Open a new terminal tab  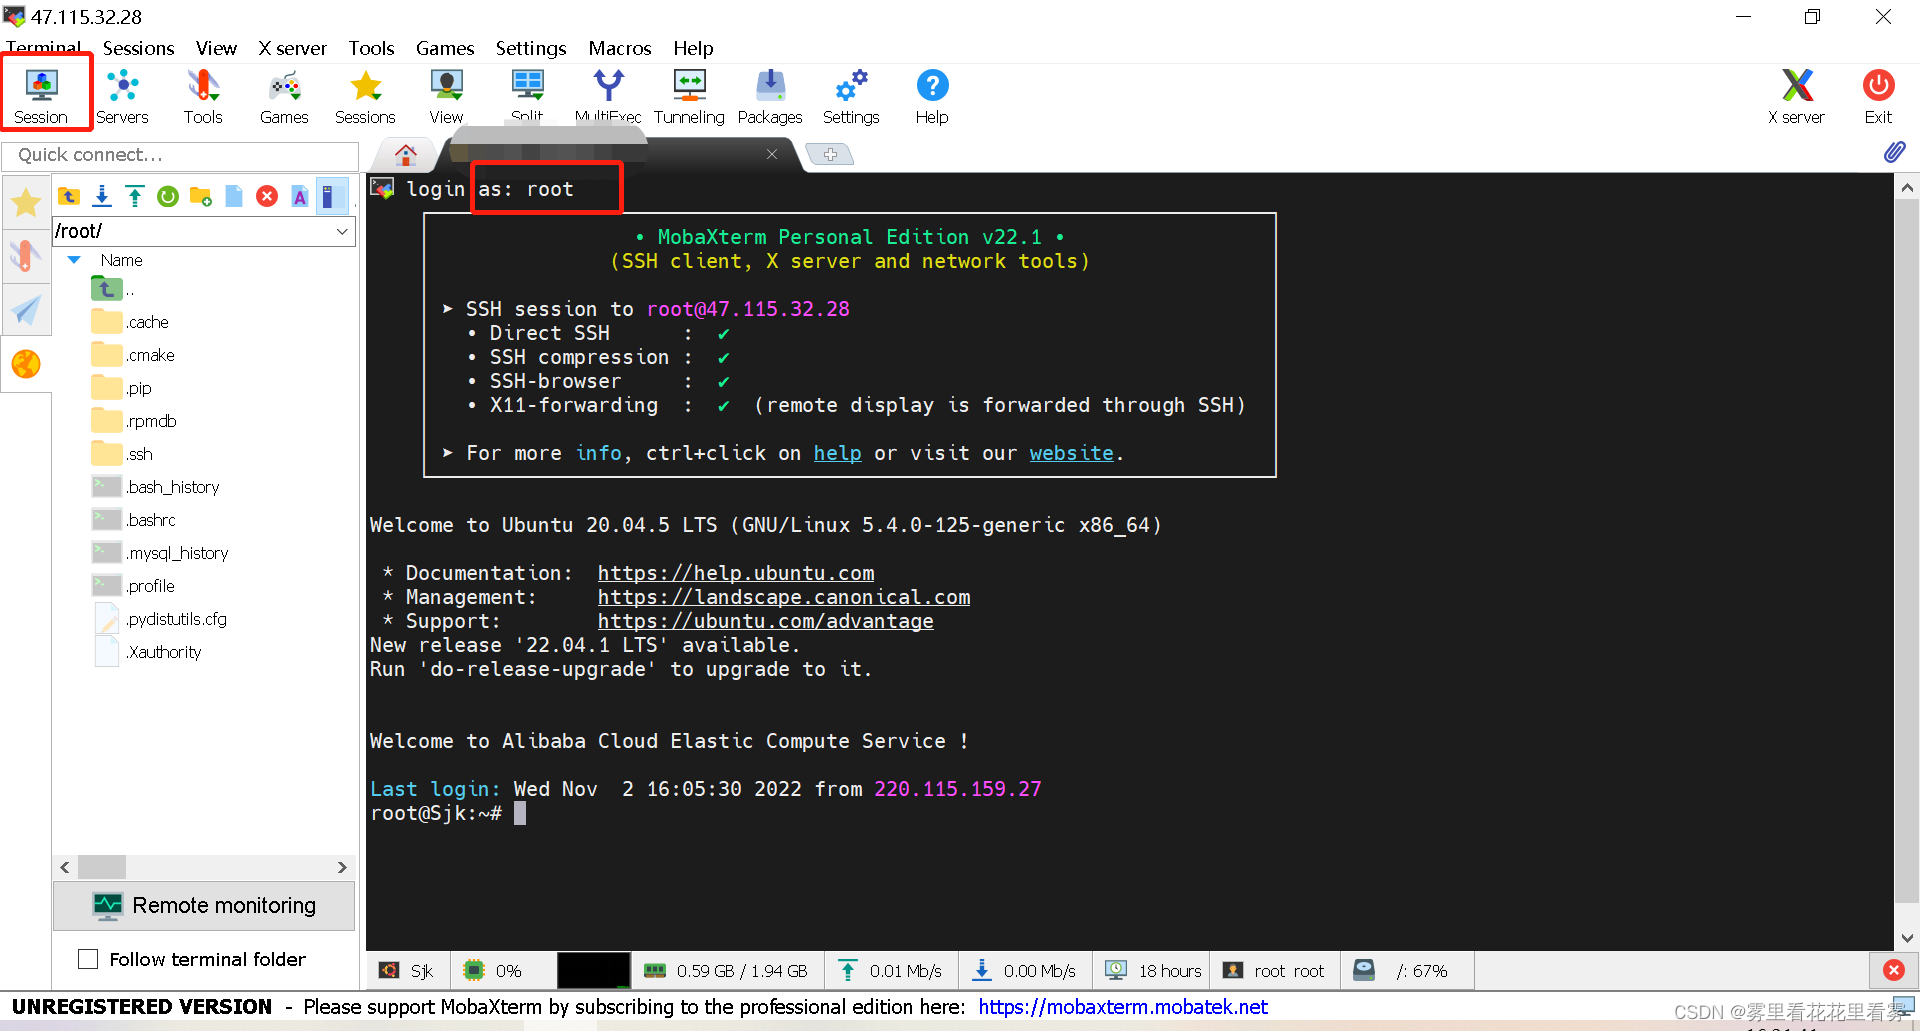coord(830,154)
